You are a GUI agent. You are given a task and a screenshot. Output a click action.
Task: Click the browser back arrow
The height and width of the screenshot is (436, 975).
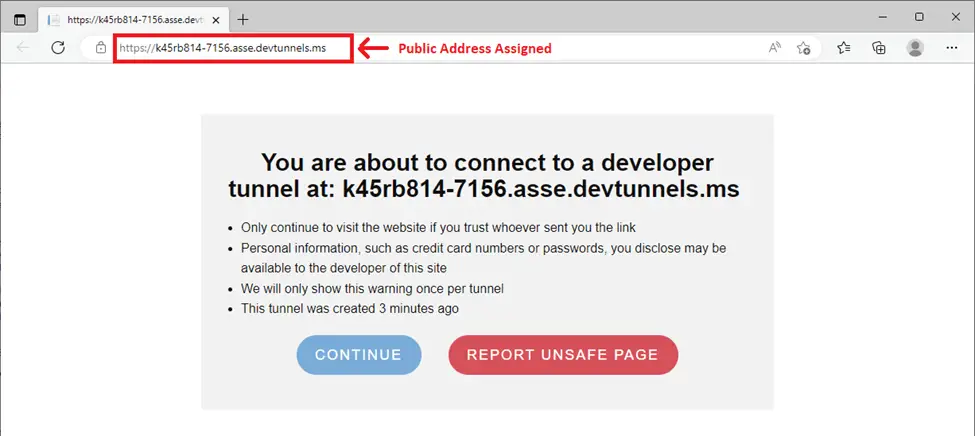(x=23, y=48)
